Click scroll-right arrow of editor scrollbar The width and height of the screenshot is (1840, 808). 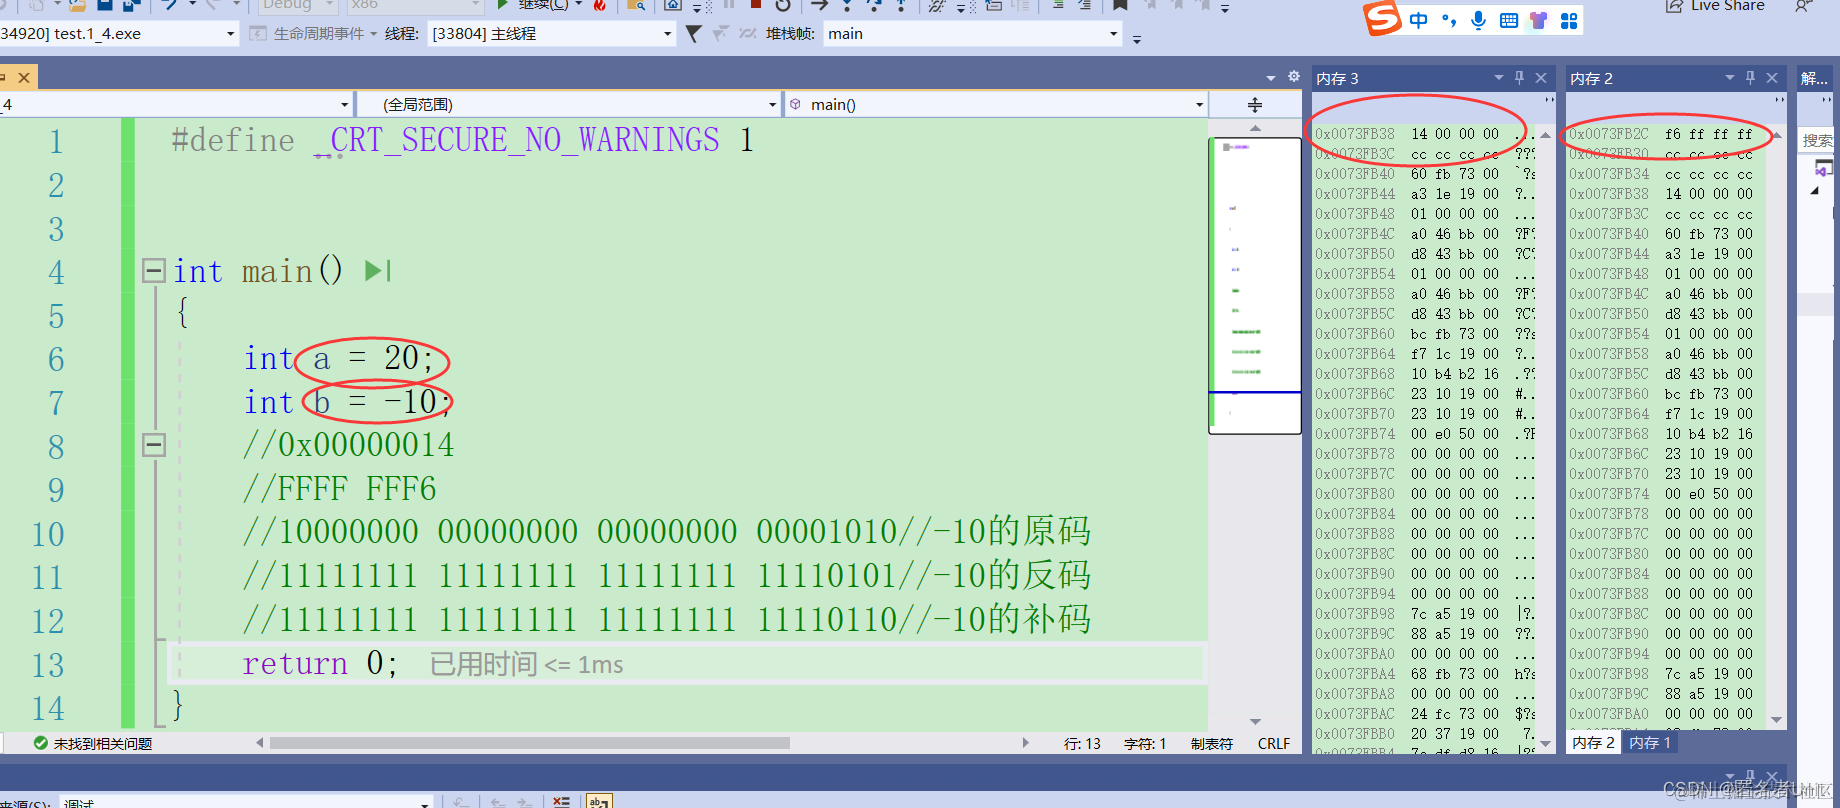pos(1025,743)
